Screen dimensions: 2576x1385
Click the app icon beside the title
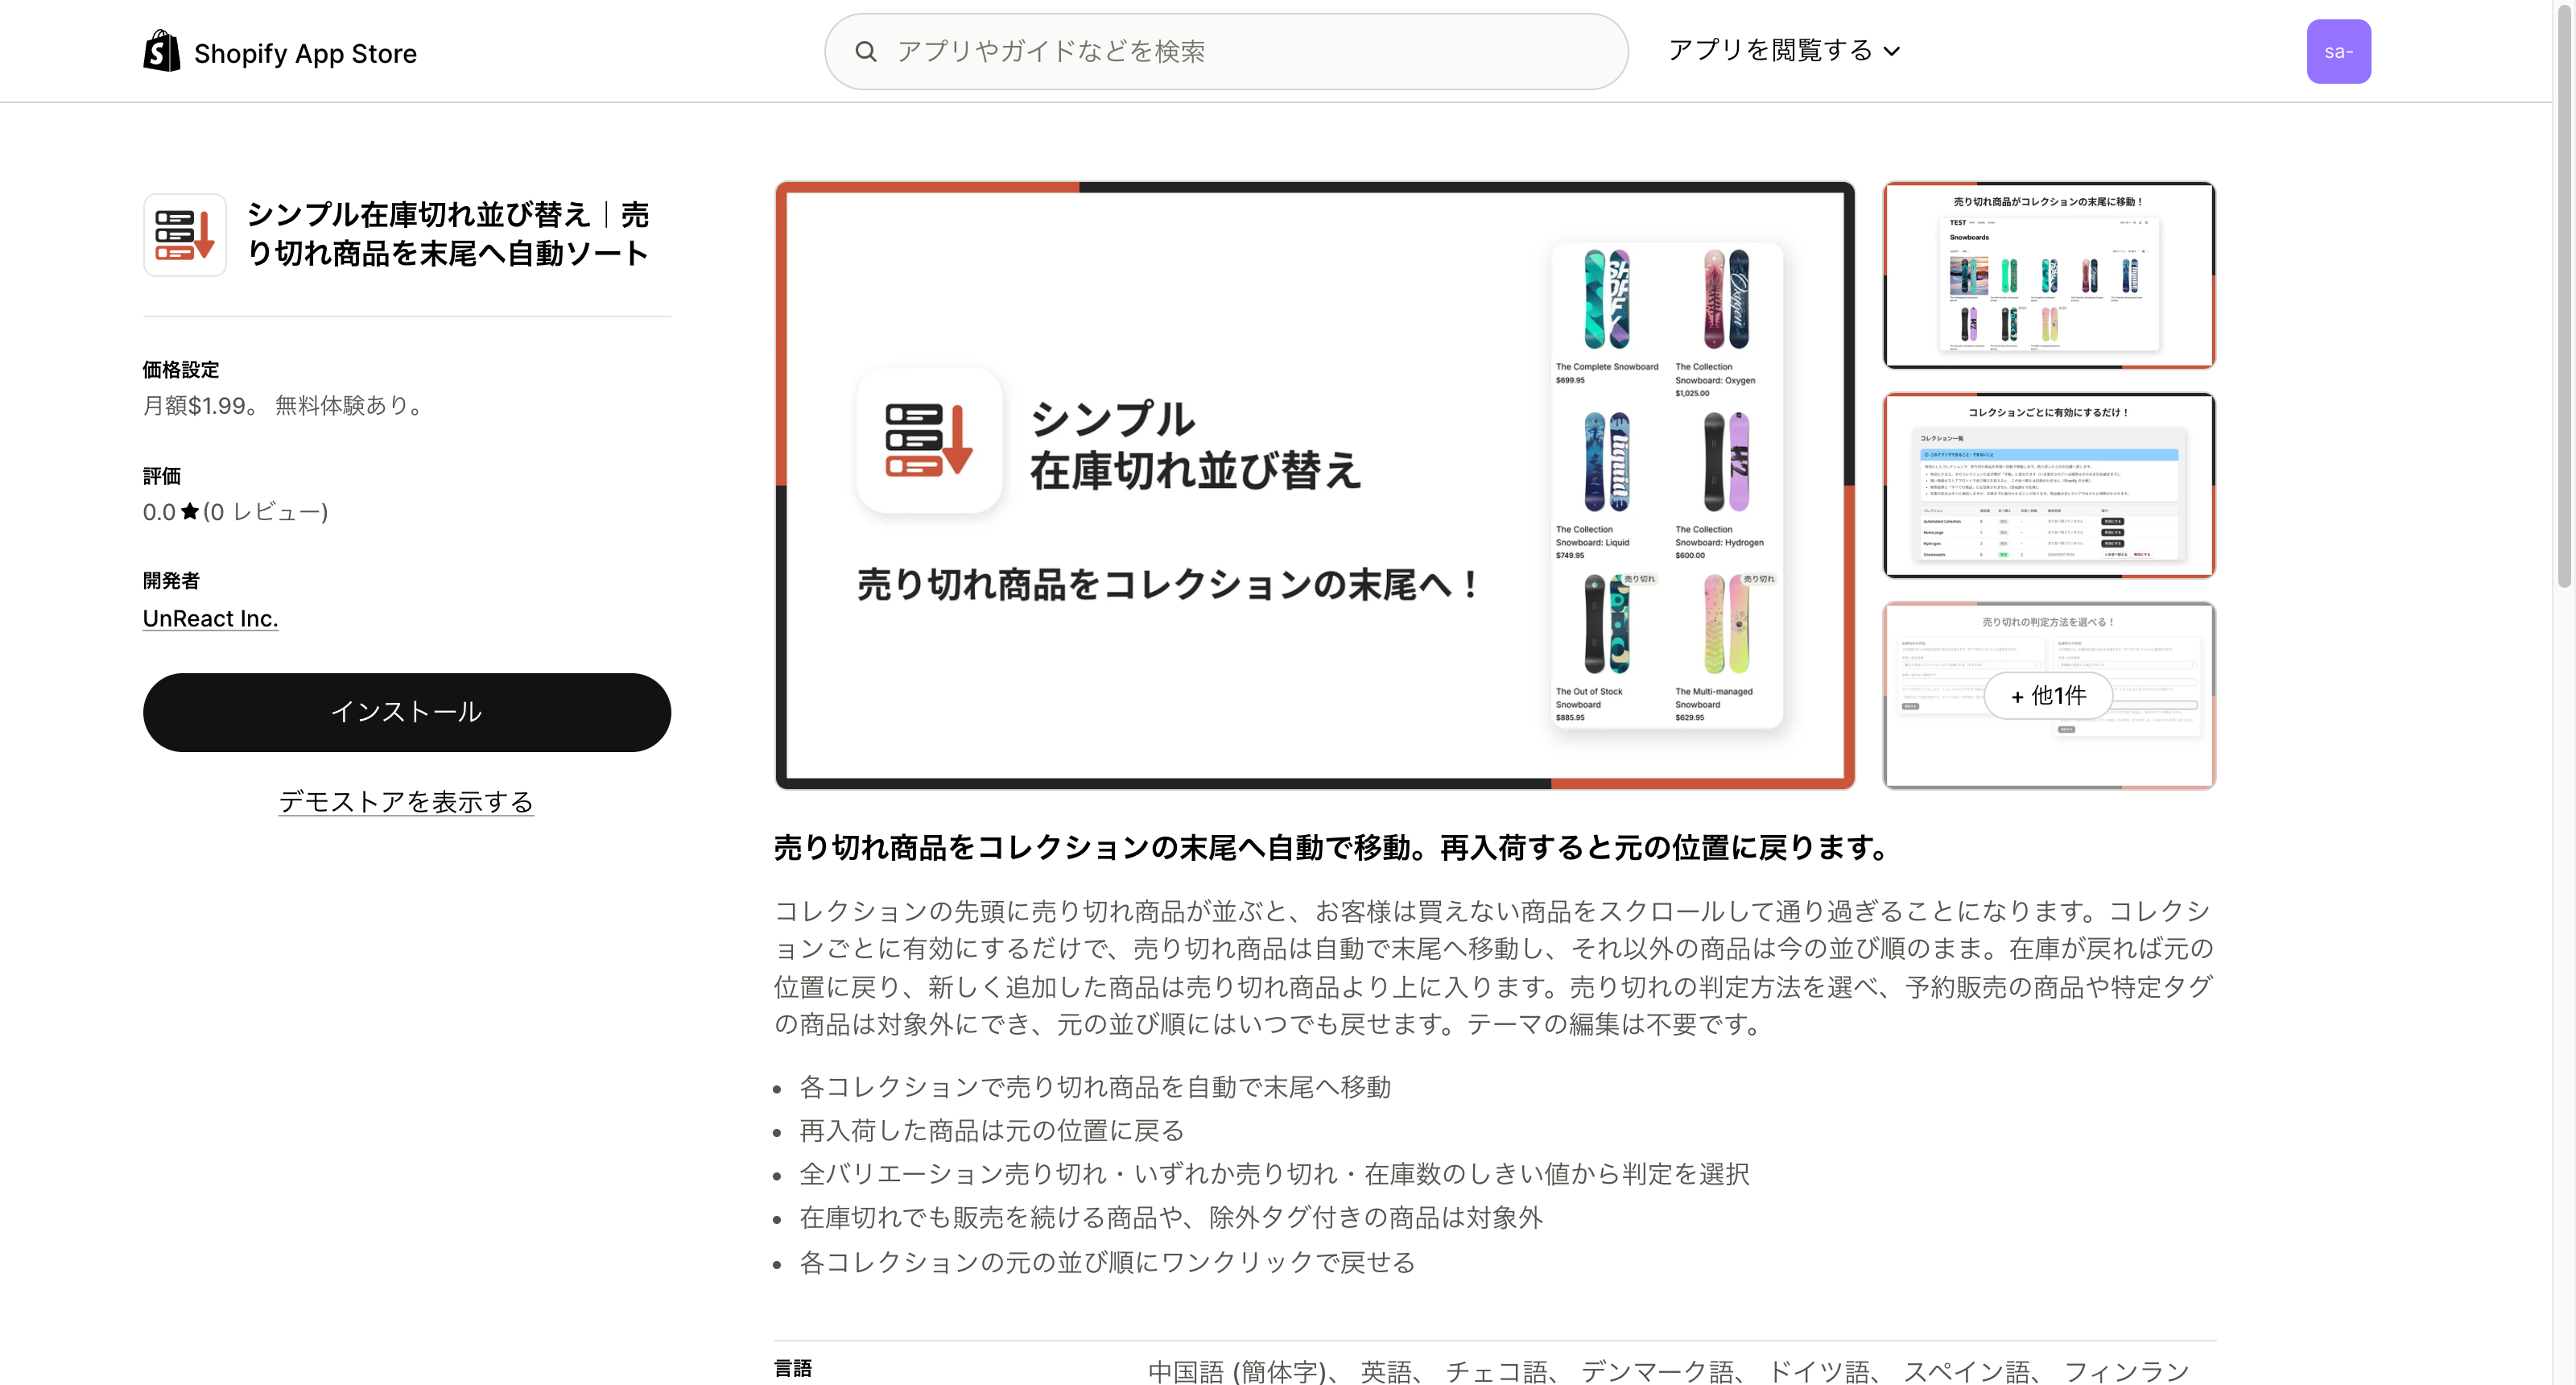(185, 235)
